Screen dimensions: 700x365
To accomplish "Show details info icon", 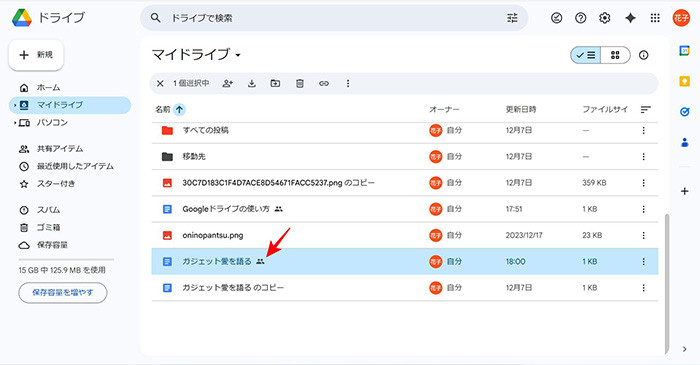I will [x=643, y=55].
